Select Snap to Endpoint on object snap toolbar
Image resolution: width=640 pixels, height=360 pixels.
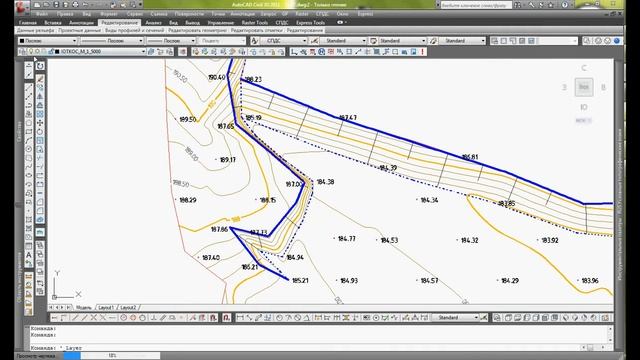click(x=74, y=318)
